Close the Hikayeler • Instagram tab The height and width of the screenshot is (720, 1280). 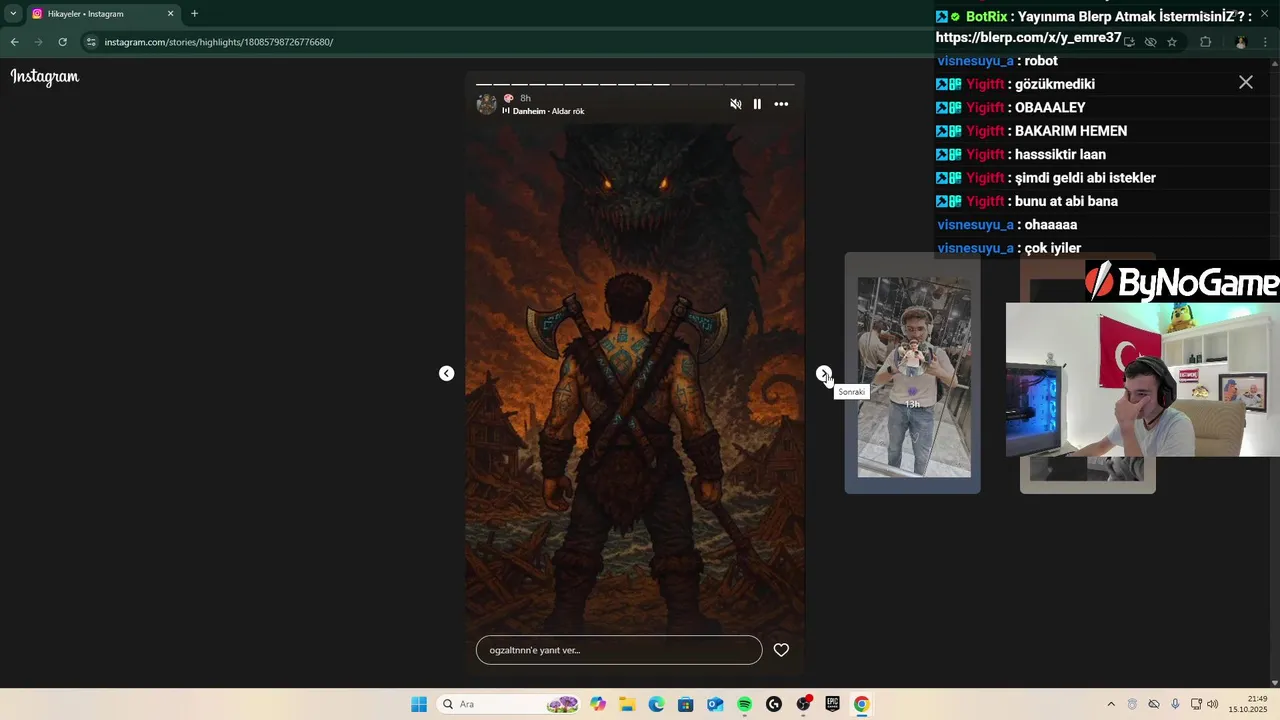(x=170, y=14)
